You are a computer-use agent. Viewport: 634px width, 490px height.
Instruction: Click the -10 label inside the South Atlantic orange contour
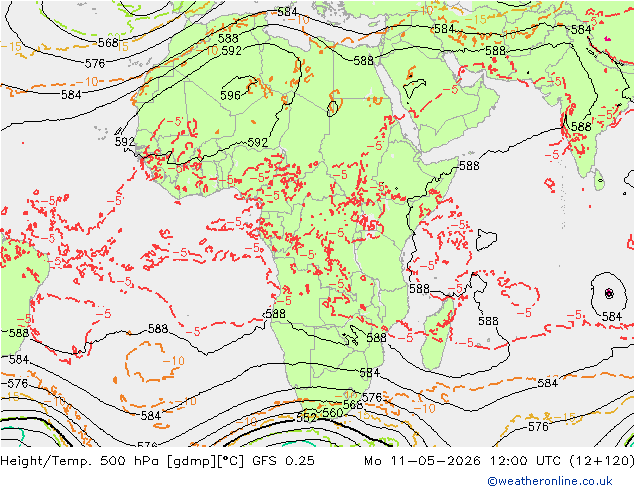pyautogui.click(x=173, y=361)
